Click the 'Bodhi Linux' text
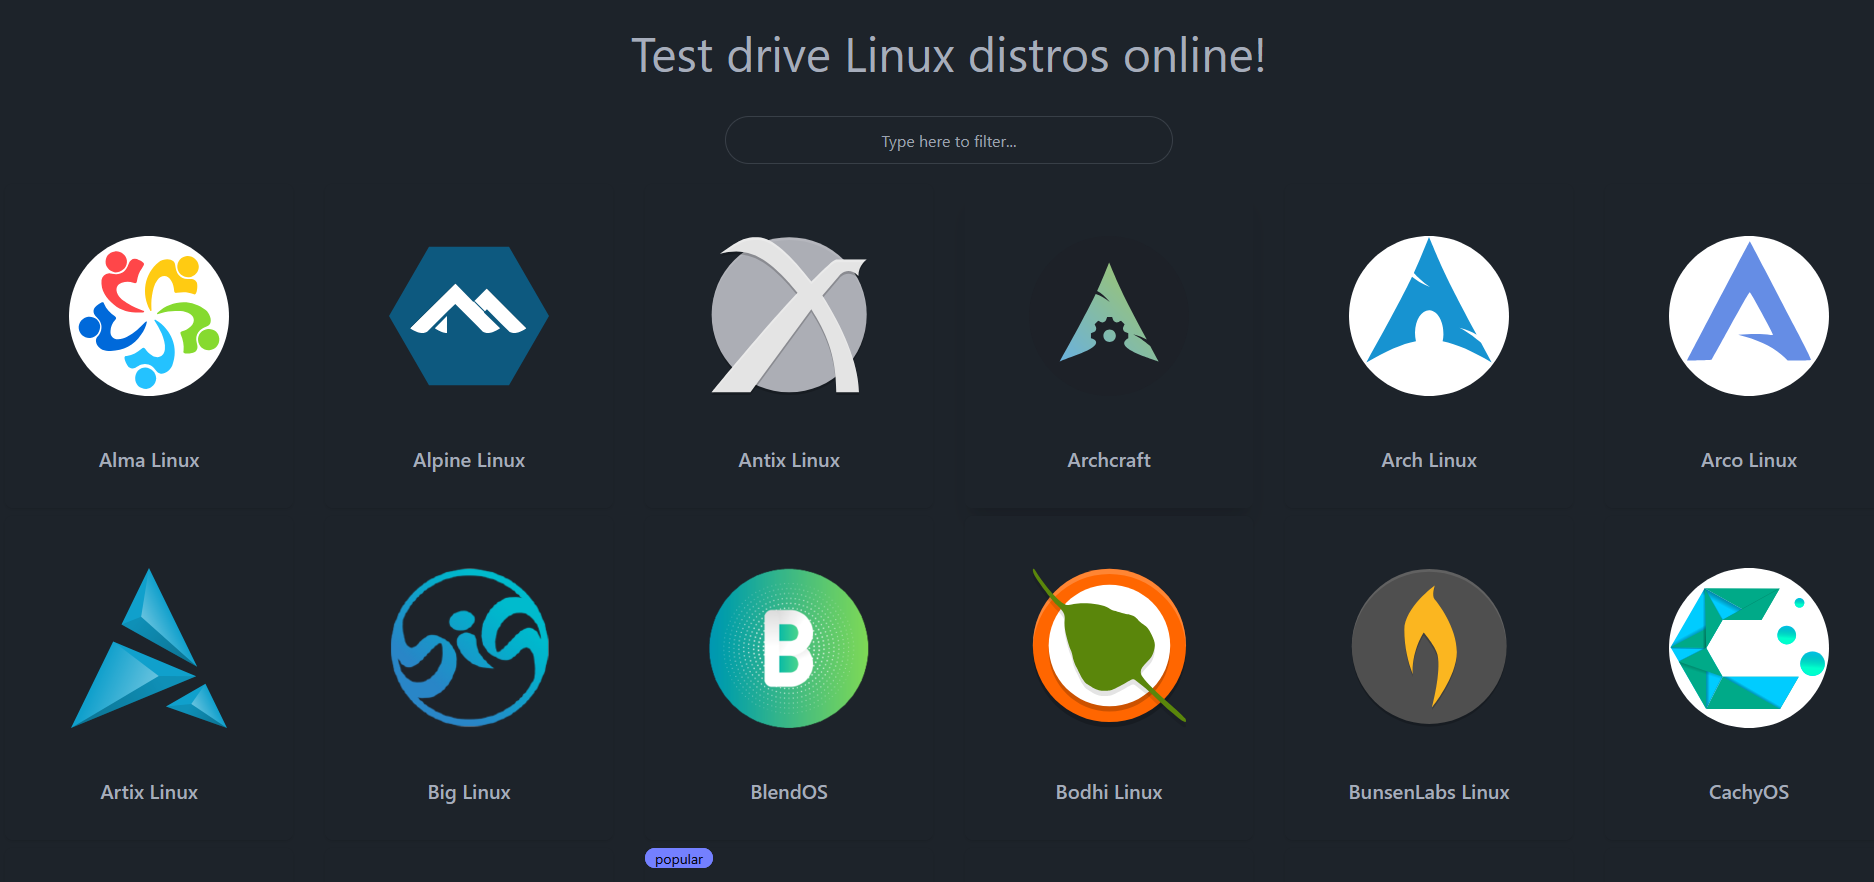Viewport: 1874px width, 882px height. [1109, 792]
